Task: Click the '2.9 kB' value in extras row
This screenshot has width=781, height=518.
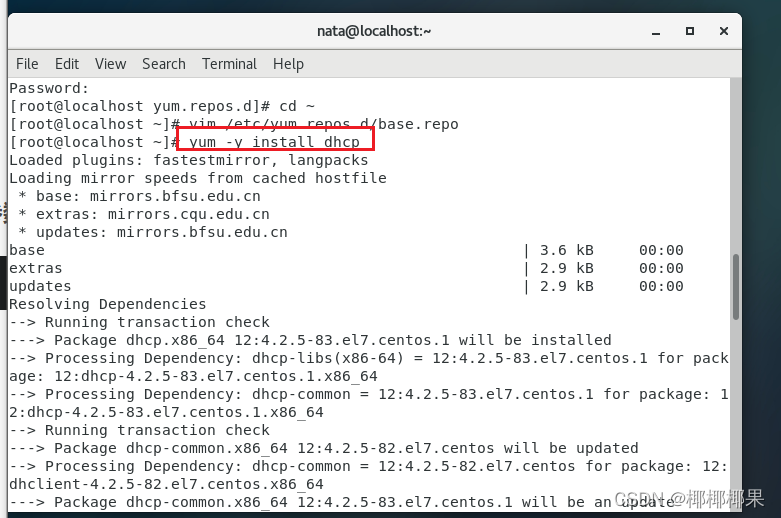Action: [x=567, y=268]
